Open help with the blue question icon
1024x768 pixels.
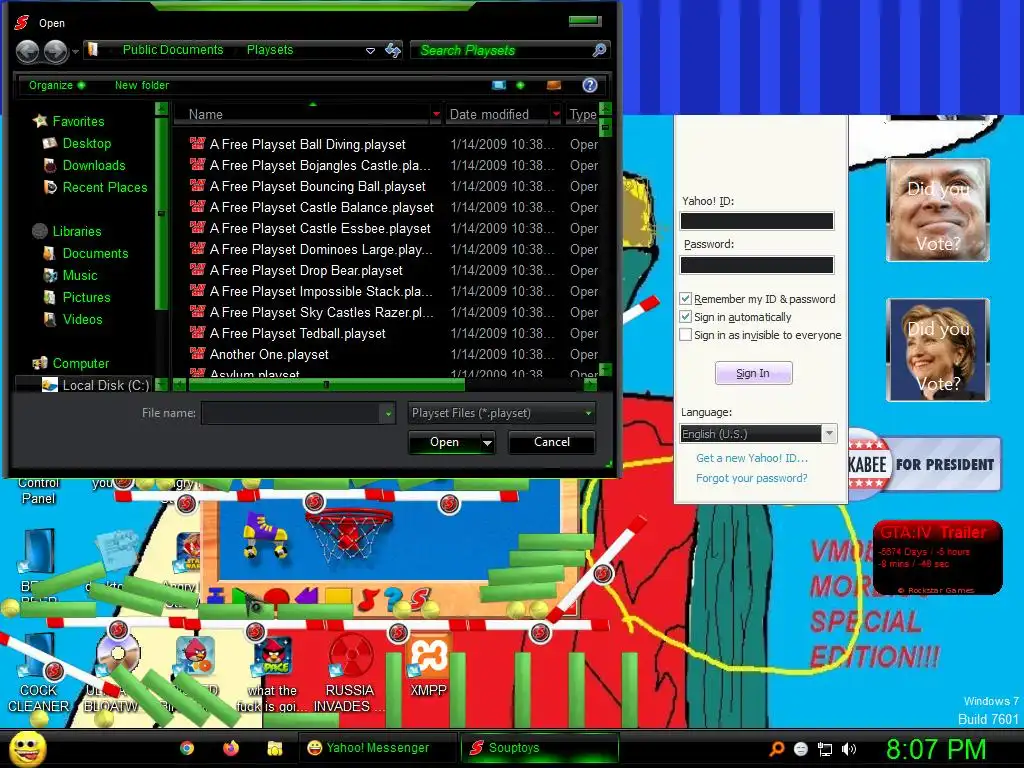point(590,85)
